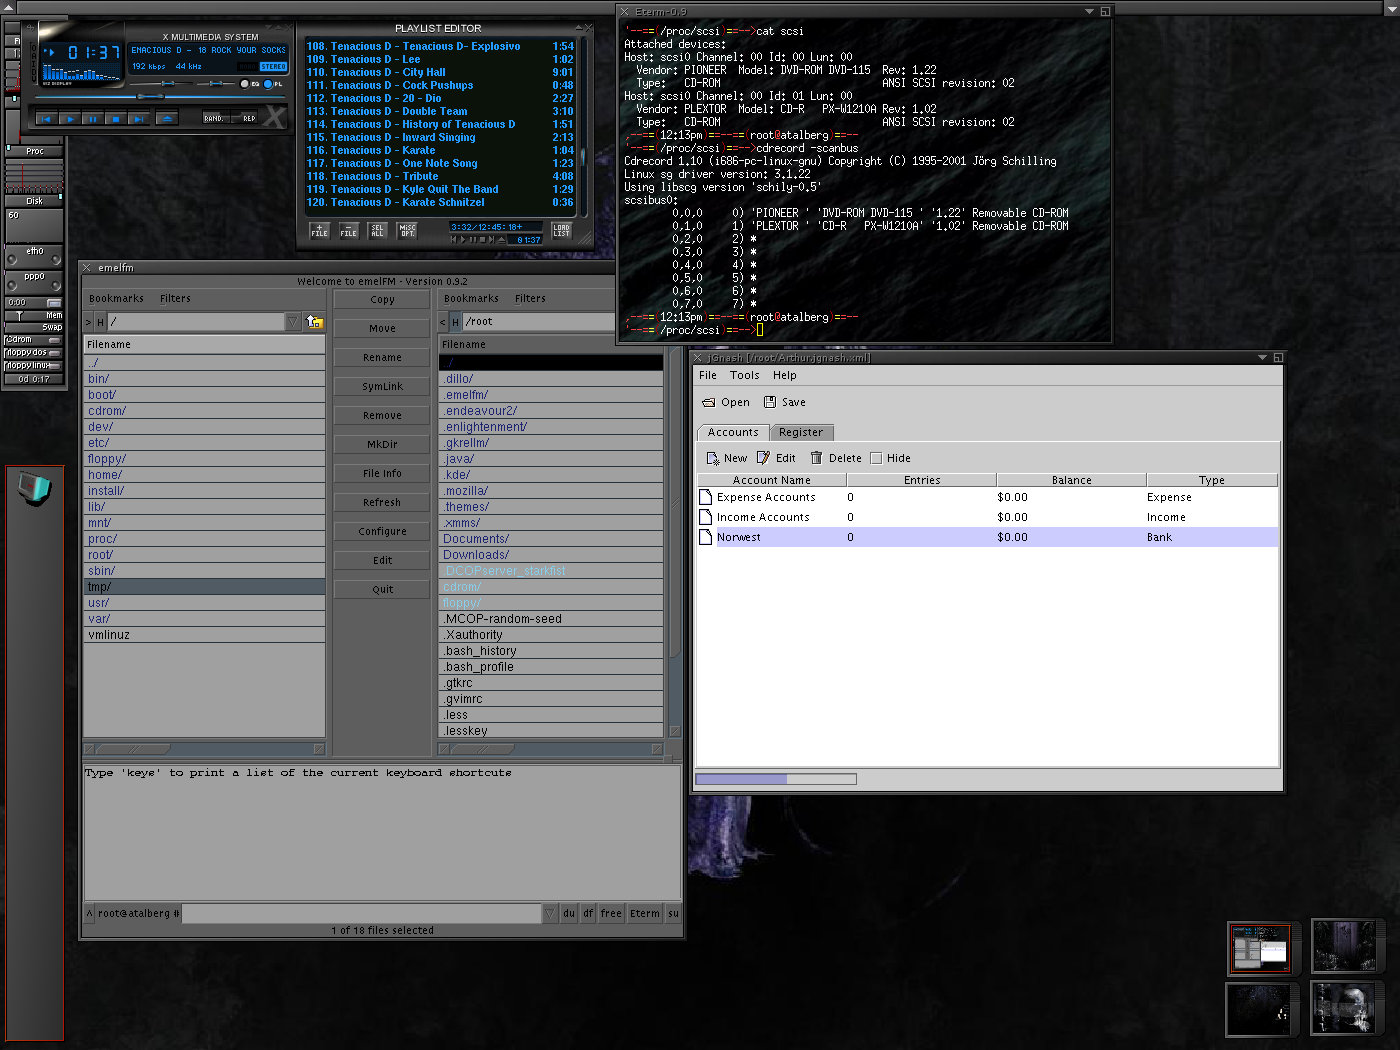Click the Save floppy disk icon
The image size is (1400, 1050).
[x=770, y=402]
